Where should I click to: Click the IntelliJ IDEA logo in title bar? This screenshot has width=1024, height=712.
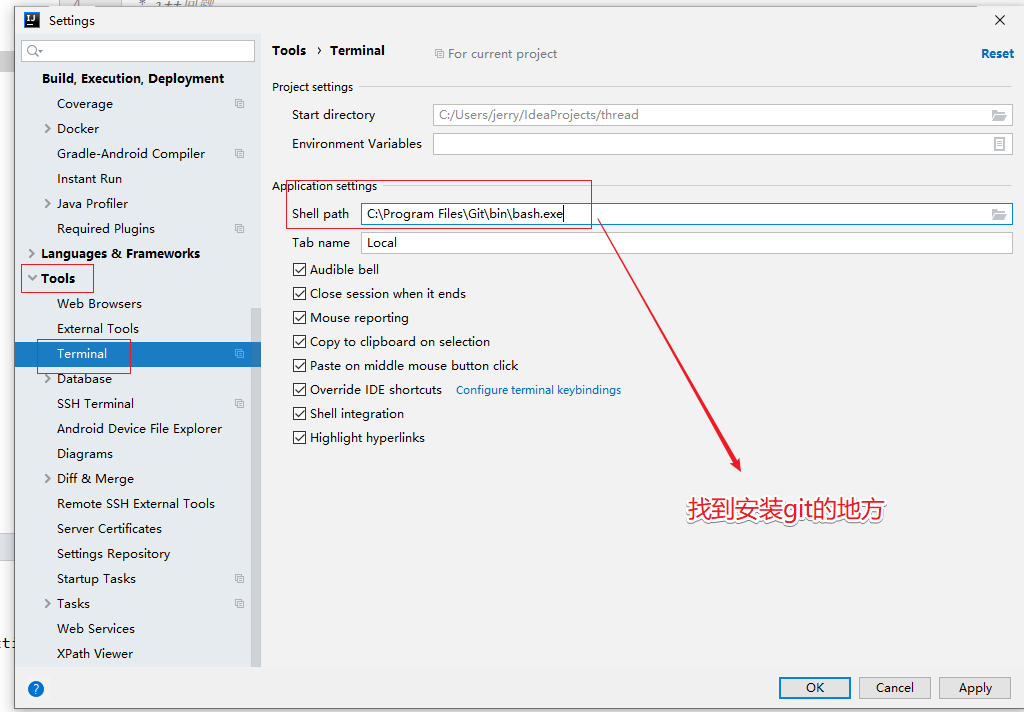(32, 20)
